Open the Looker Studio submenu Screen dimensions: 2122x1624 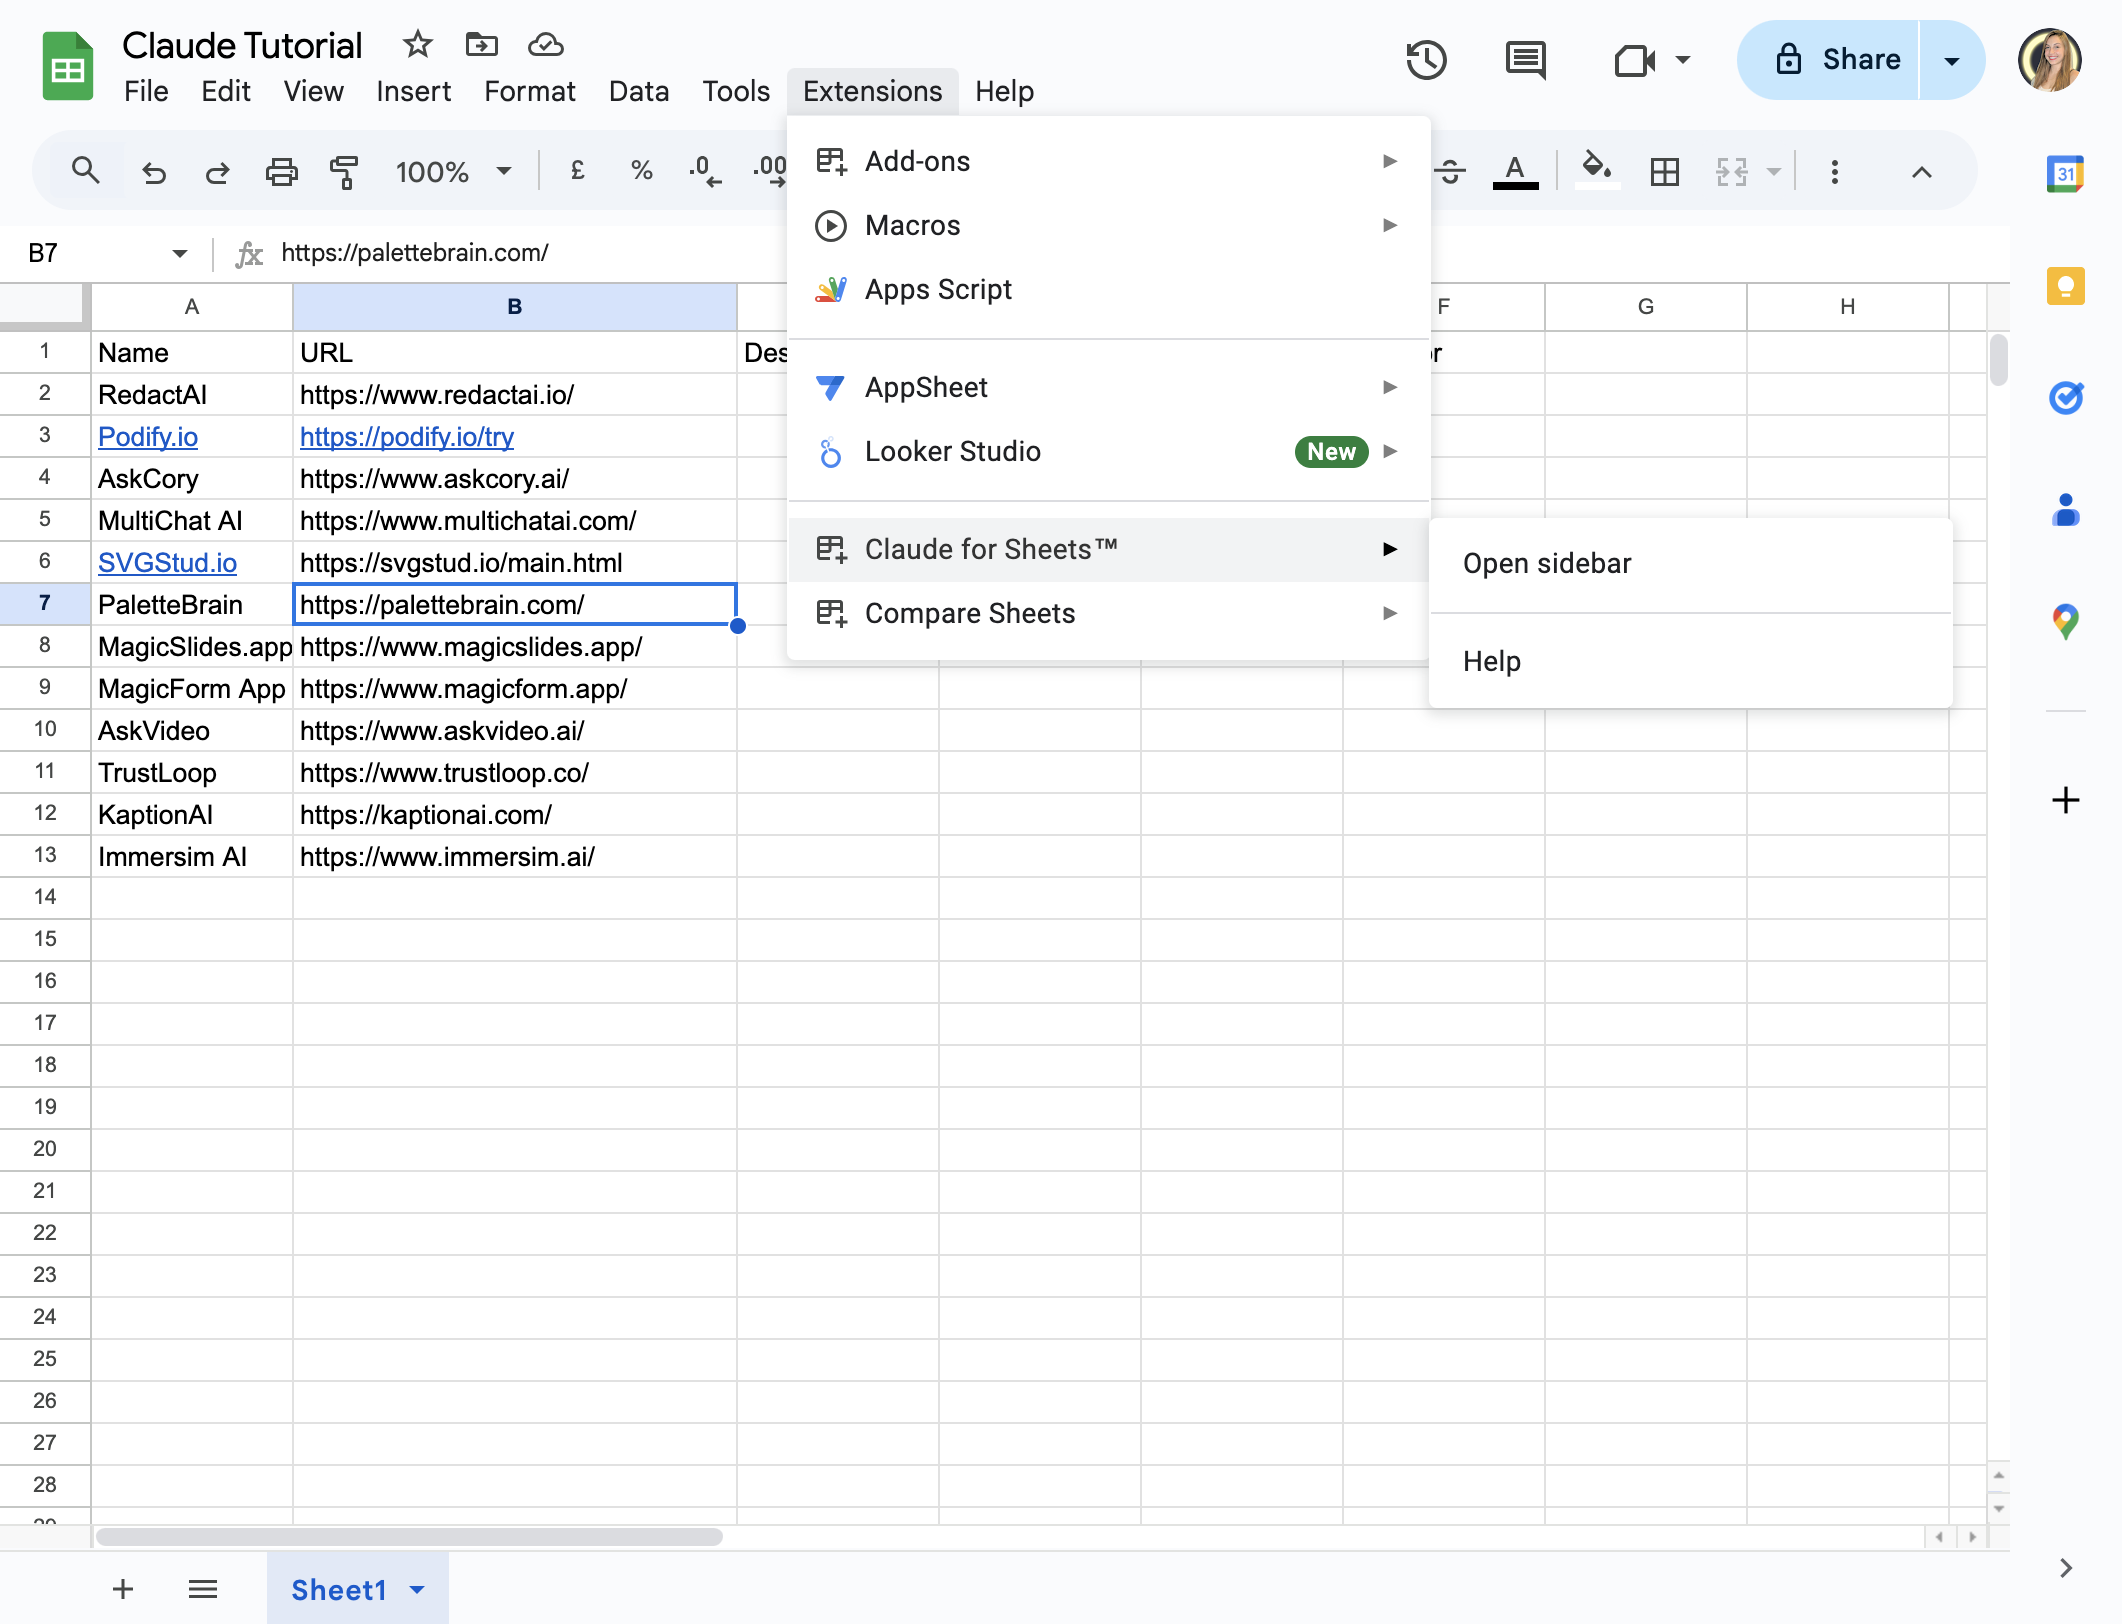(1108, 452)
